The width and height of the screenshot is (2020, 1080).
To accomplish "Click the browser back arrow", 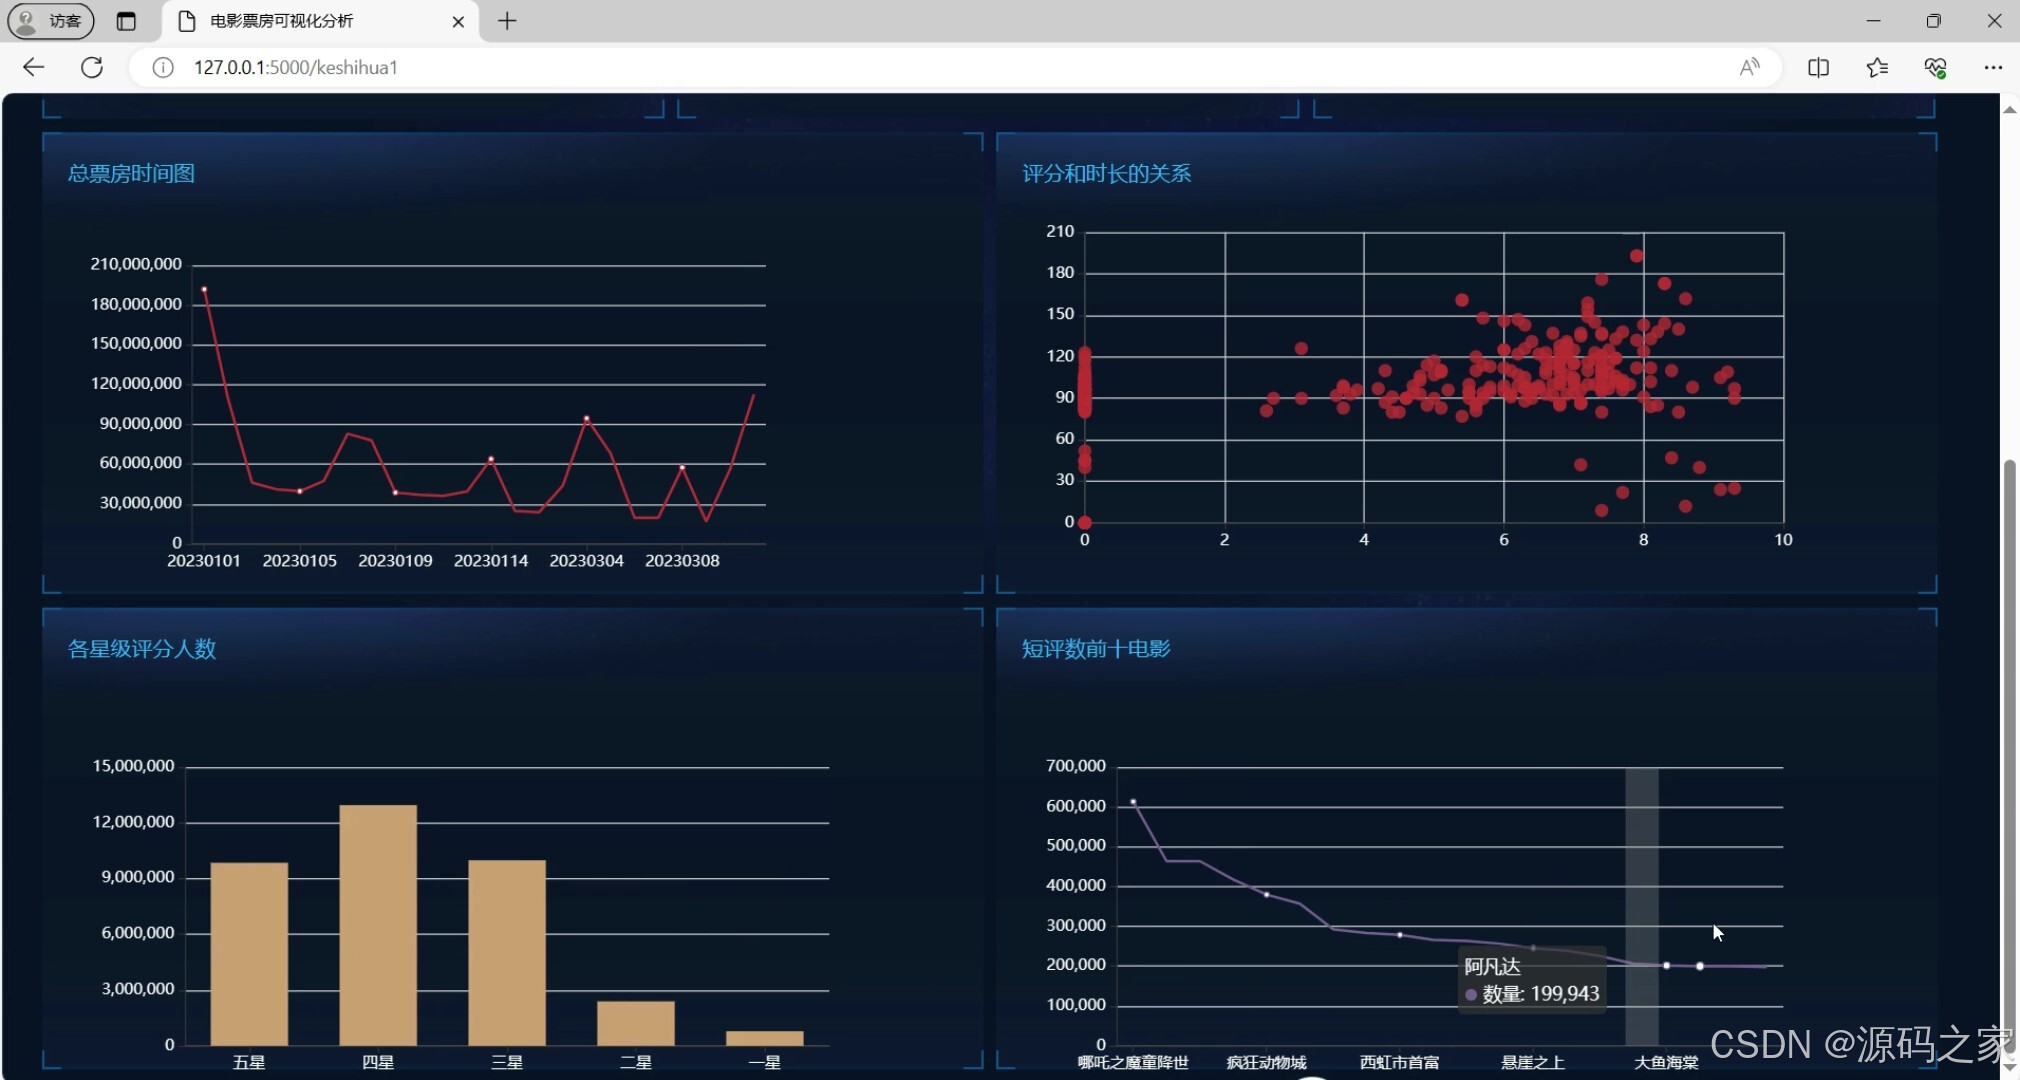I will [33, 67].
